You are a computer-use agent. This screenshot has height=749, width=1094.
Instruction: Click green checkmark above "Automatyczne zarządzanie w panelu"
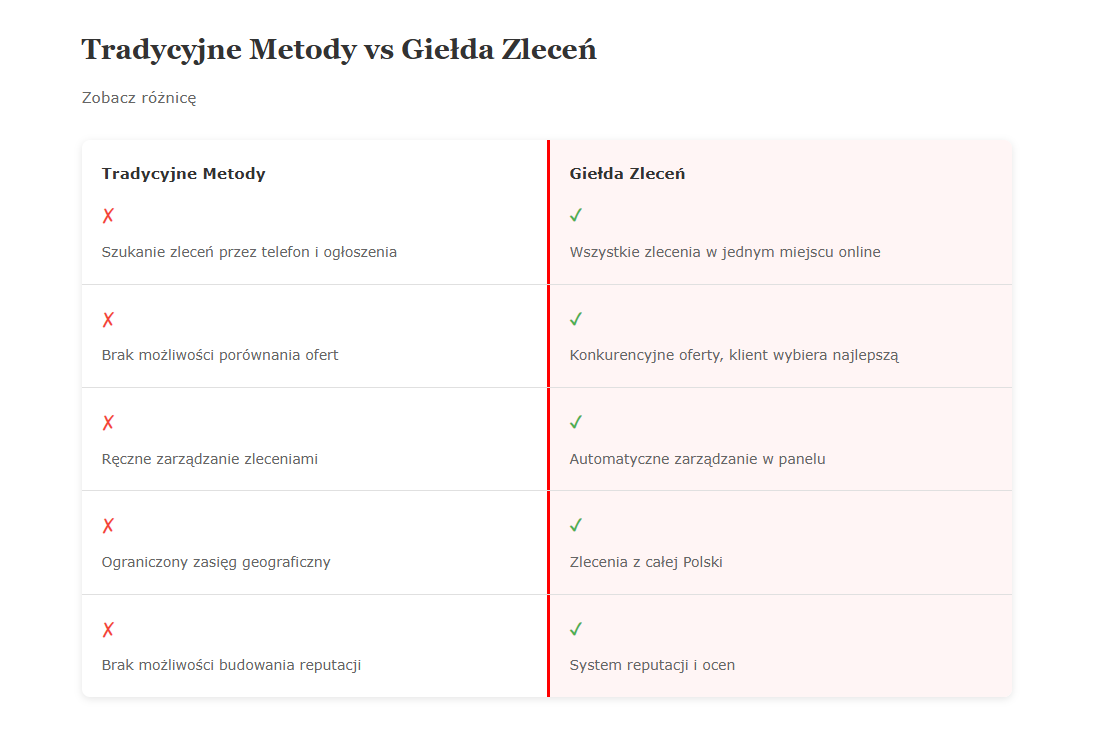576,422
